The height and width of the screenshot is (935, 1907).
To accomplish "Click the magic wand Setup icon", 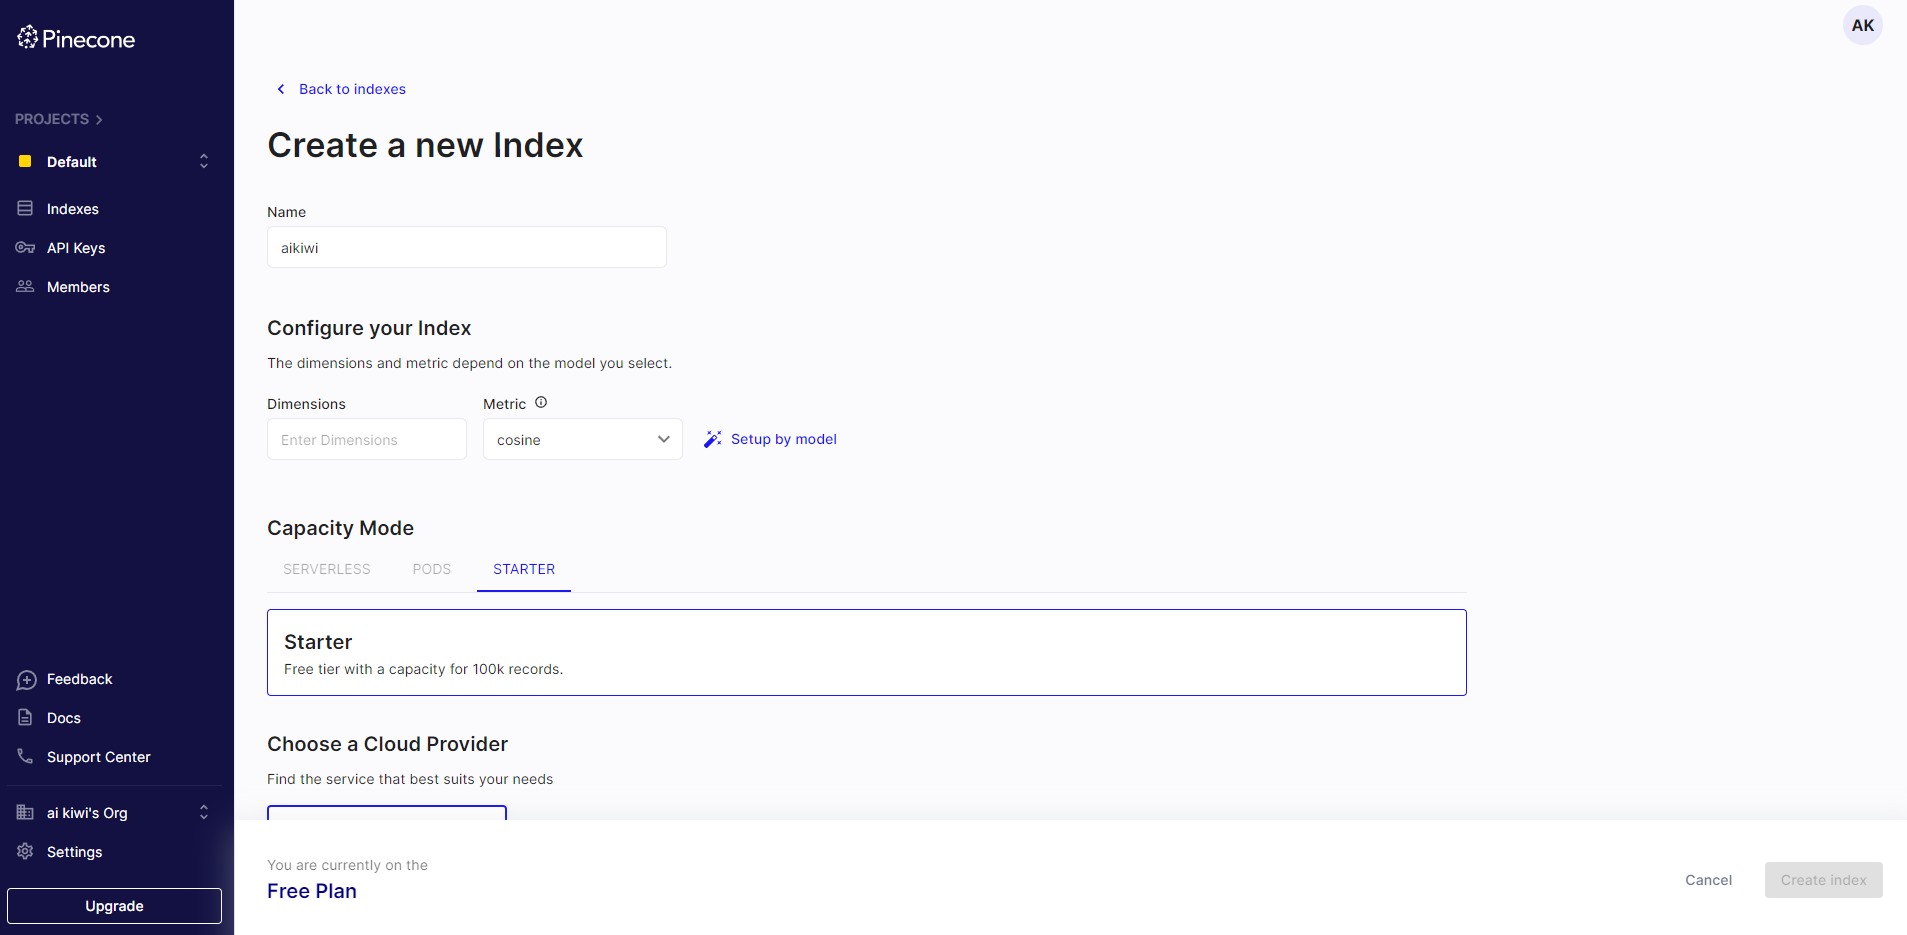I will tap(712, 439).
